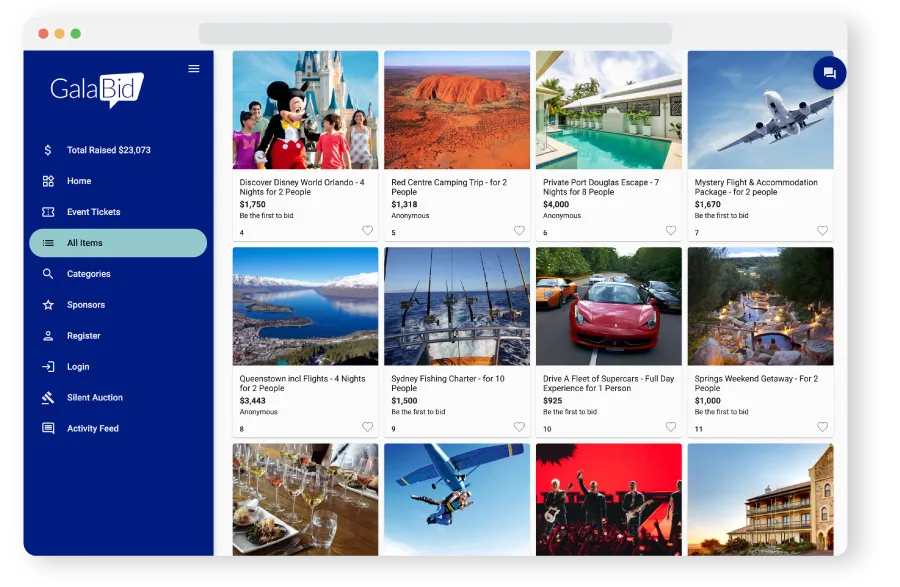The height and width of the screenshot is (587, 900).
Task: Collapse sidebar with hamburger menu icon
Action: tap(194, 69)
